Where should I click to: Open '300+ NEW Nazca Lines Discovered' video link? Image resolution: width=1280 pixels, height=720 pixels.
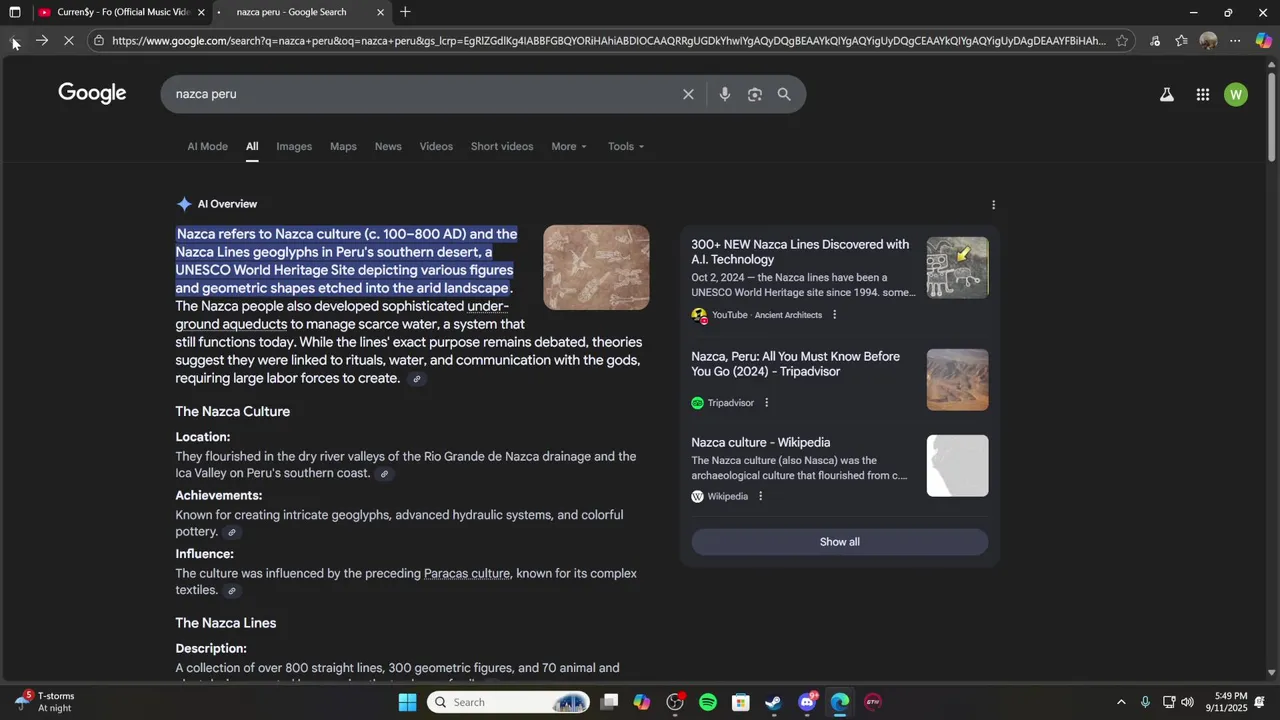800,252
